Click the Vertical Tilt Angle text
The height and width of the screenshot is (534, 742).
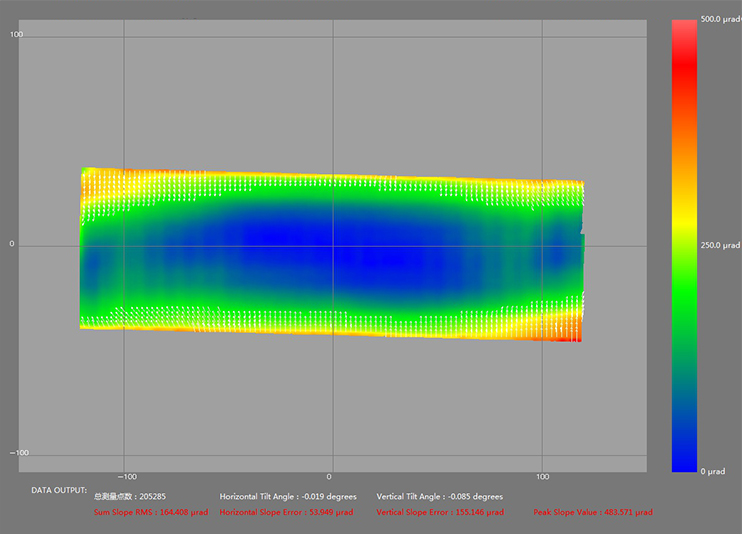point(440,496)
